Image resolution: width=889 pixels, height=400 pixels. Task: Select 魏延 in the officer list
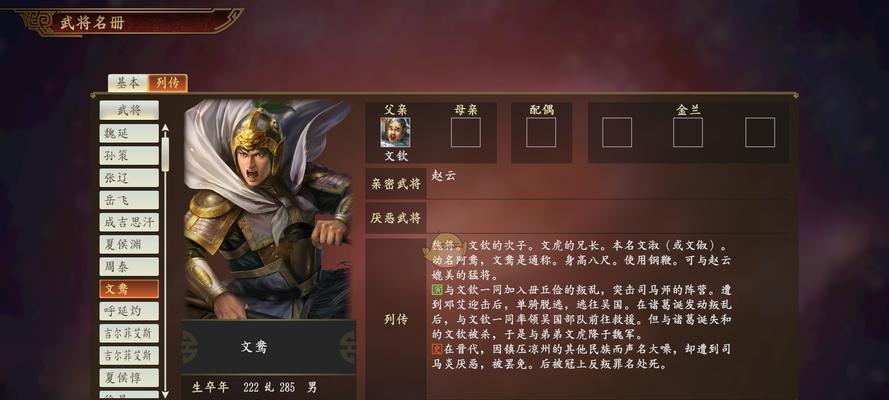129,133
